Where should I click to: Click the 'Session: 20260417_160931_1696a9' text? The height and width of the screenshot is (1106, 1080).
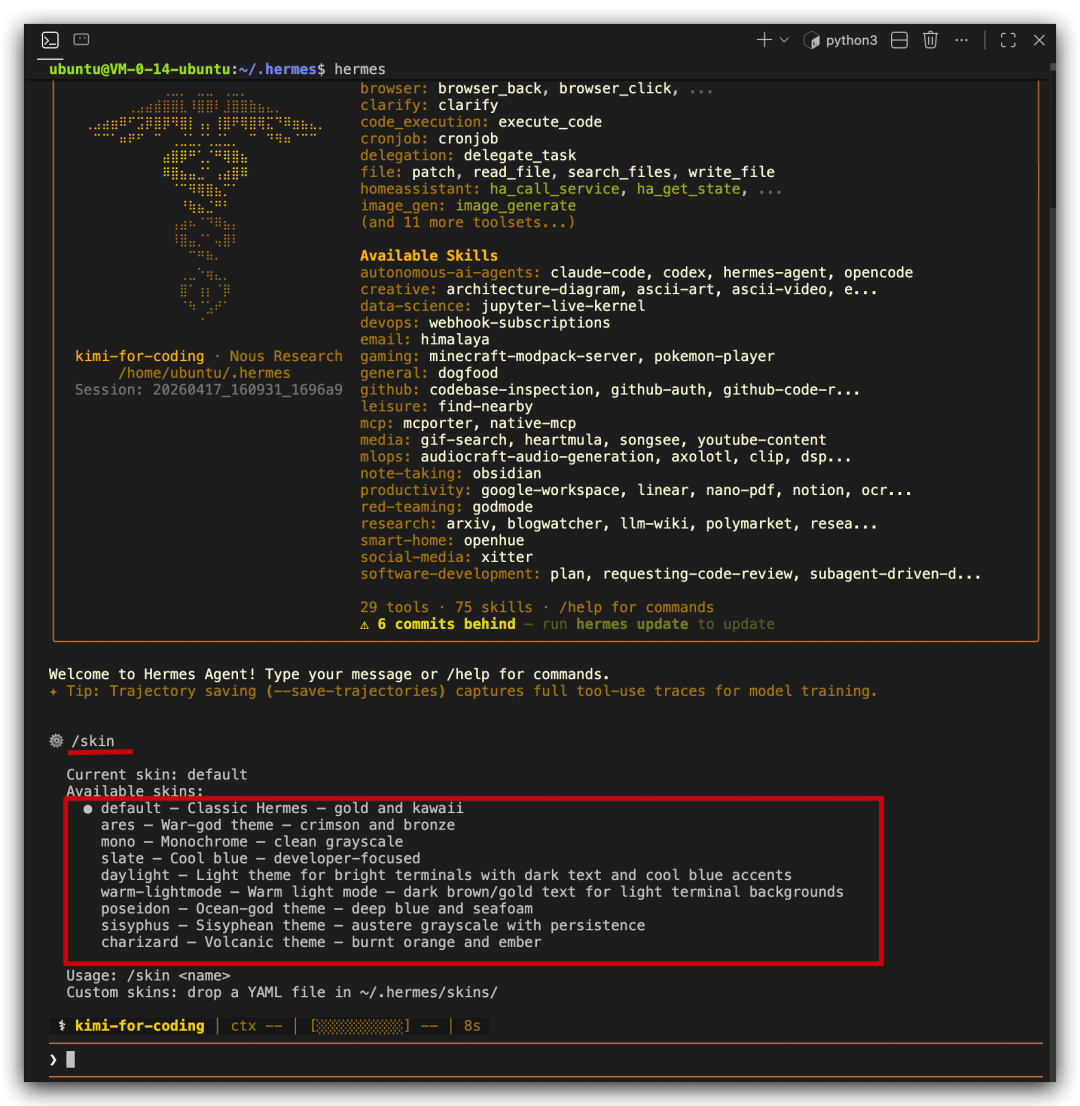pos(209,390)
